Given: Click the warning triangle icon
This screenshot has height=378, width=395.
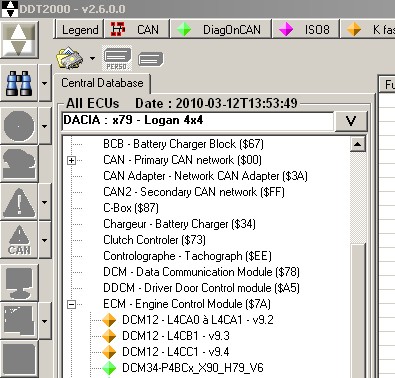Looking at the screenshot, I should click(19, 202).
